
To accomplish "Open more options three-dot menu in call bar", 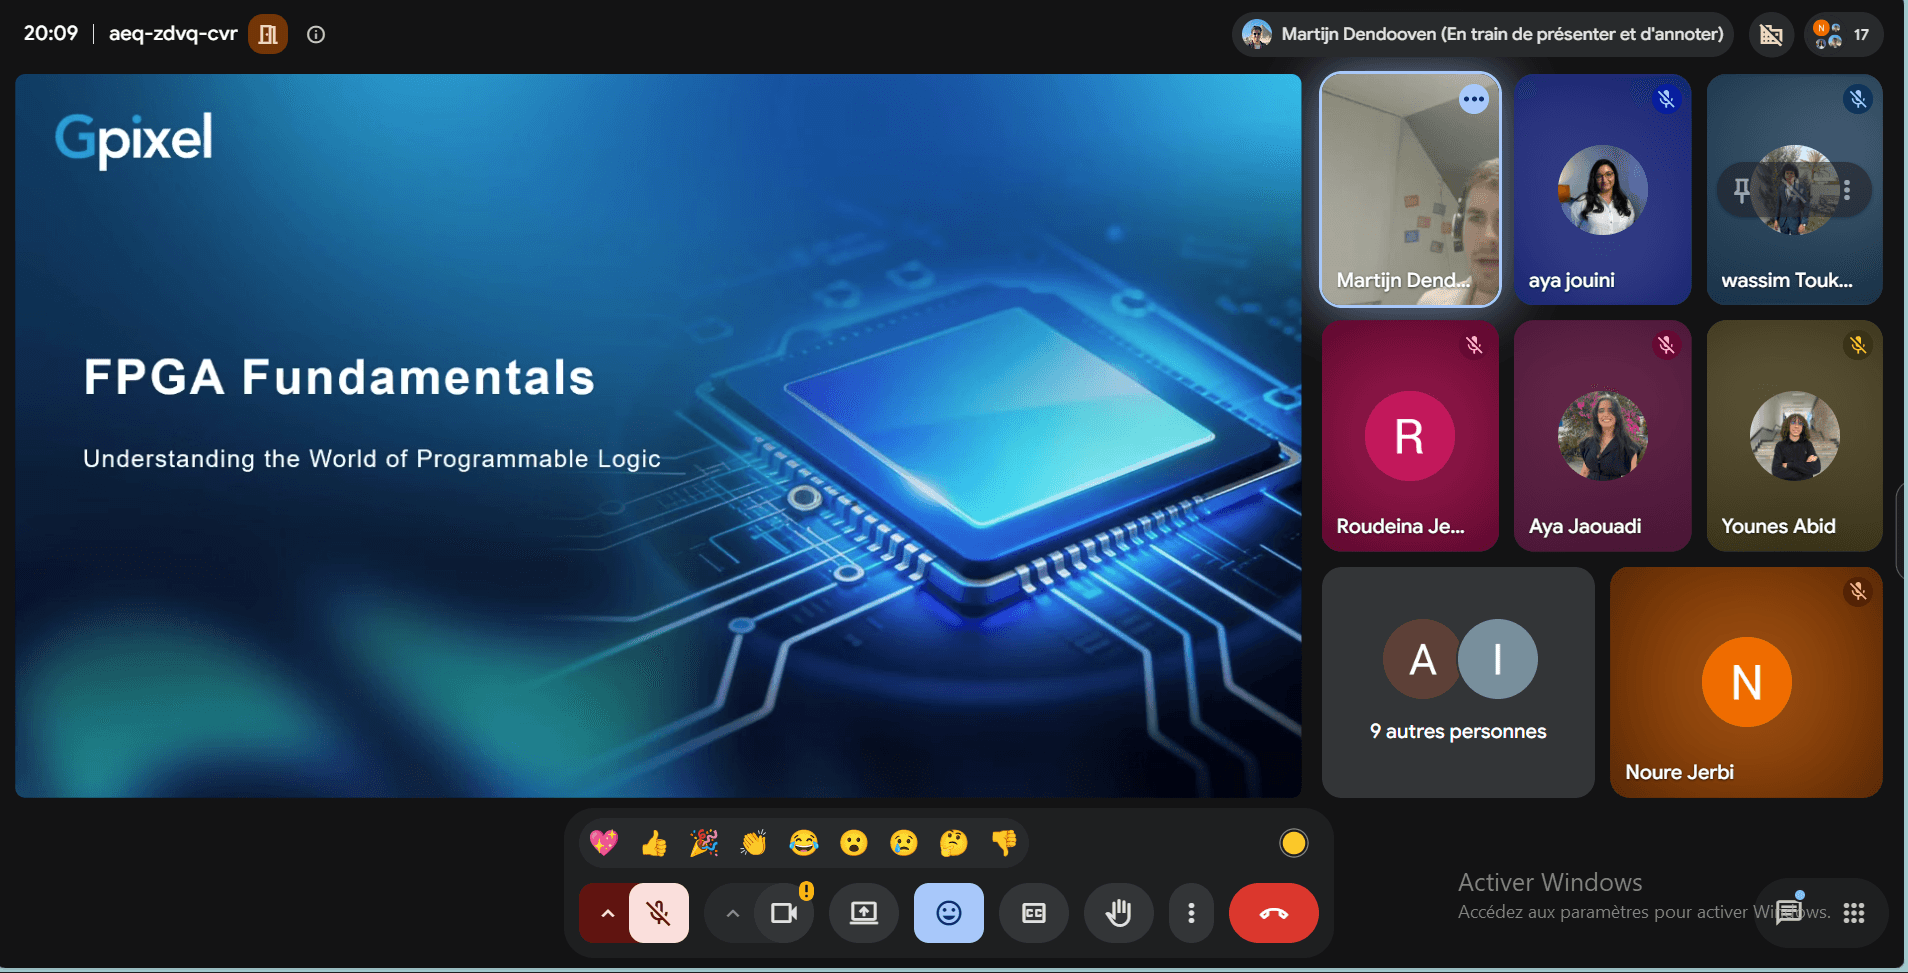I will (x=1191, y=913).
